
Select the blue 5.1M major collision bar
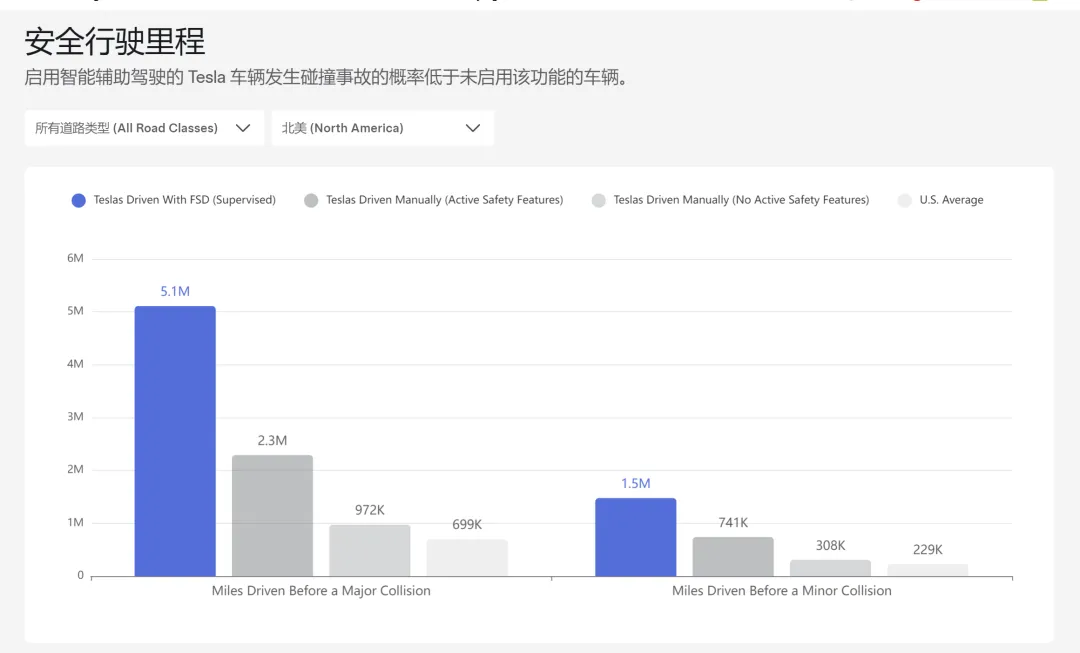(175, 441)
